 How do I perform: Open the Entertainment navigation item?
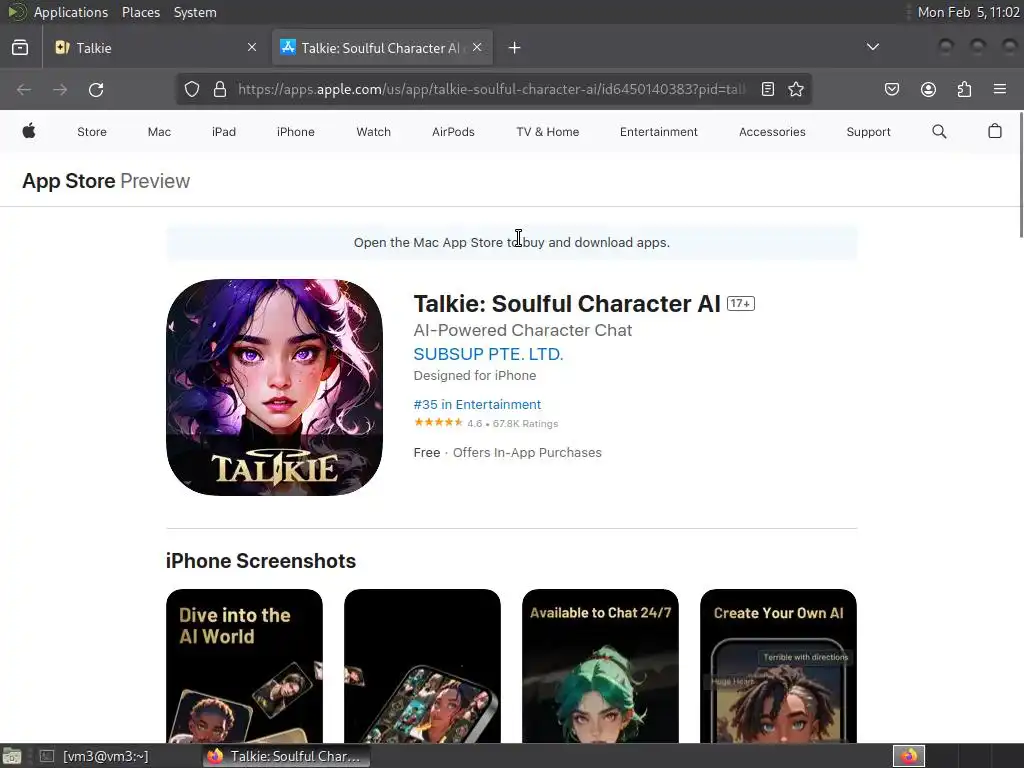pyautogui.click(x=658, y=132)
